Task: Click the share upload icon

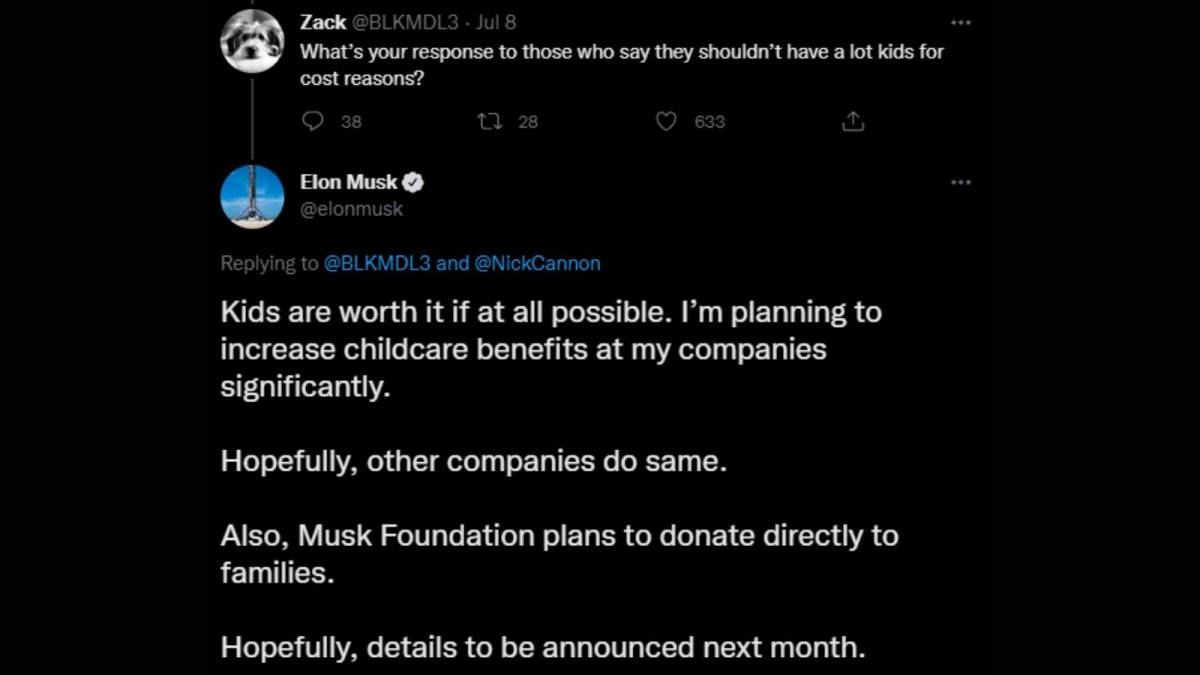Action: coord(852,121)
